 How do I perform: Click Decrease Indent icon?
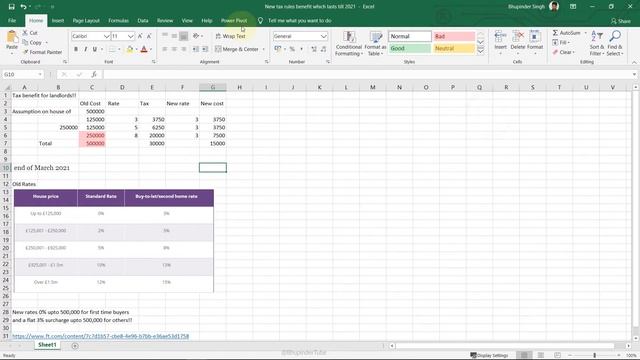196,49
